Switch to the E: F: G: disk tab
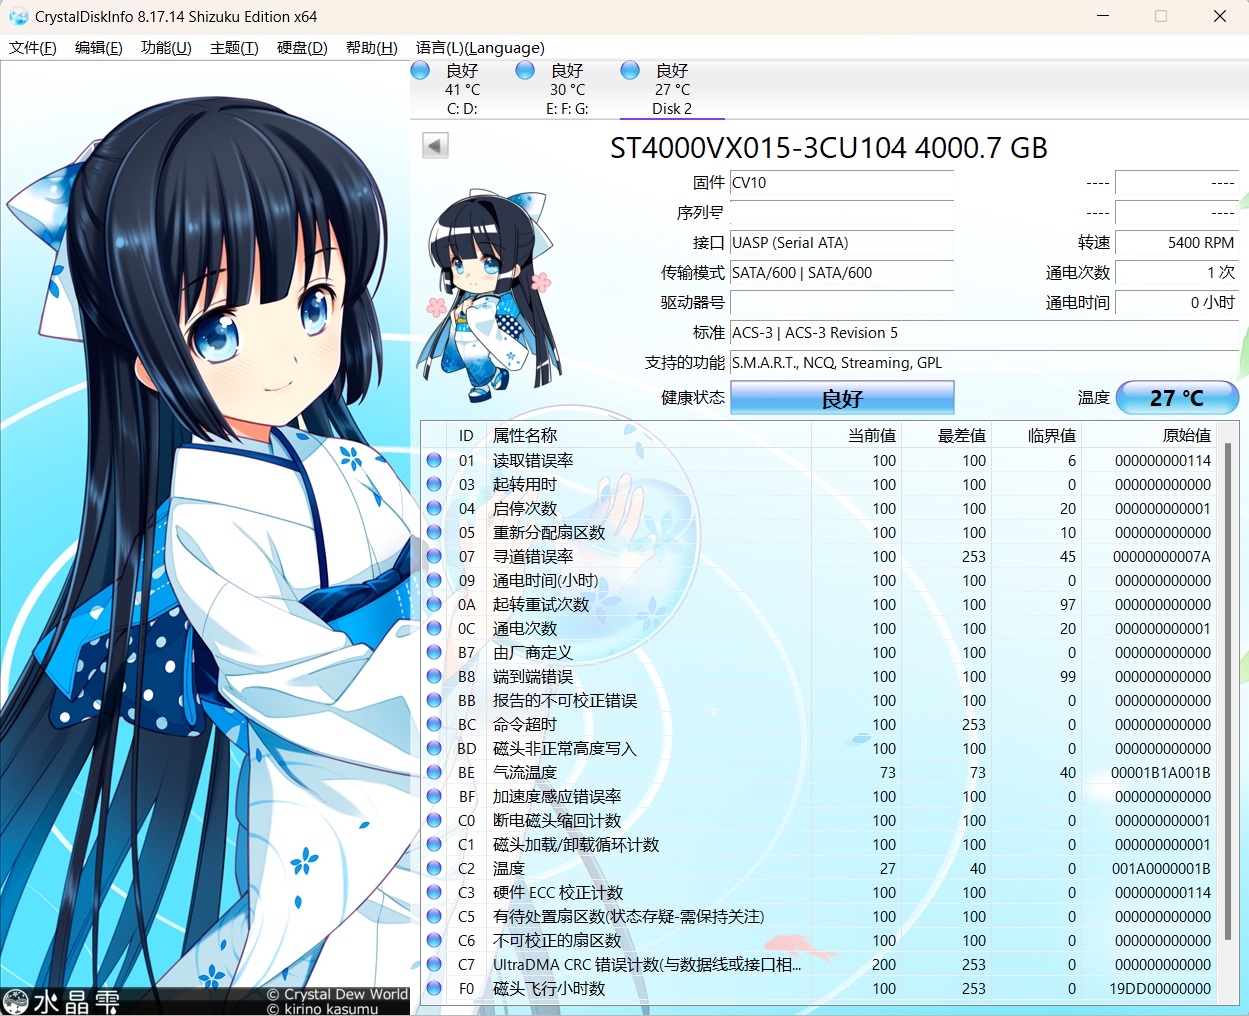The width and height of the screenshot is (1249, 1016). click(567, 89)
